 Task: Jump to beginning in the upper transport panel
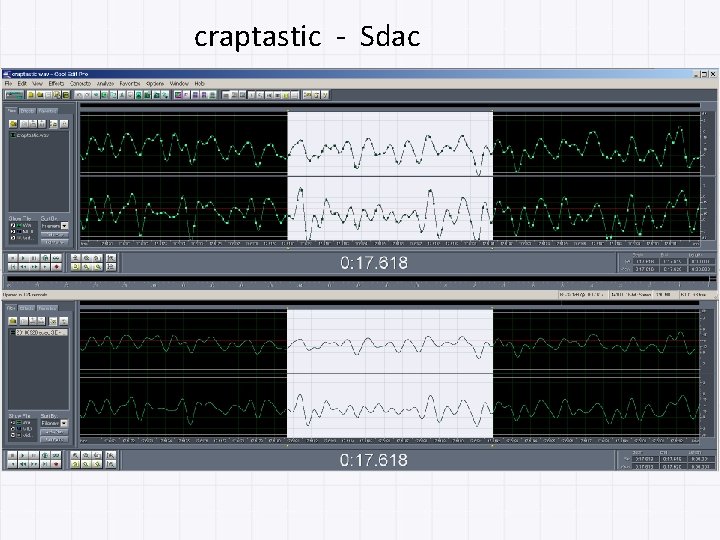pyautogui.click(x=13, y=267)
